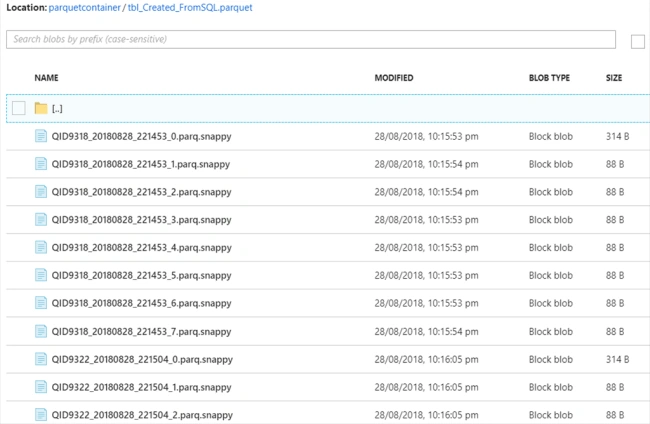Screen dimensions: 650x424
Task: Click file icon for QID9318_20180828_221453_7.parq.snappy
Action: [x=41, y=331]
